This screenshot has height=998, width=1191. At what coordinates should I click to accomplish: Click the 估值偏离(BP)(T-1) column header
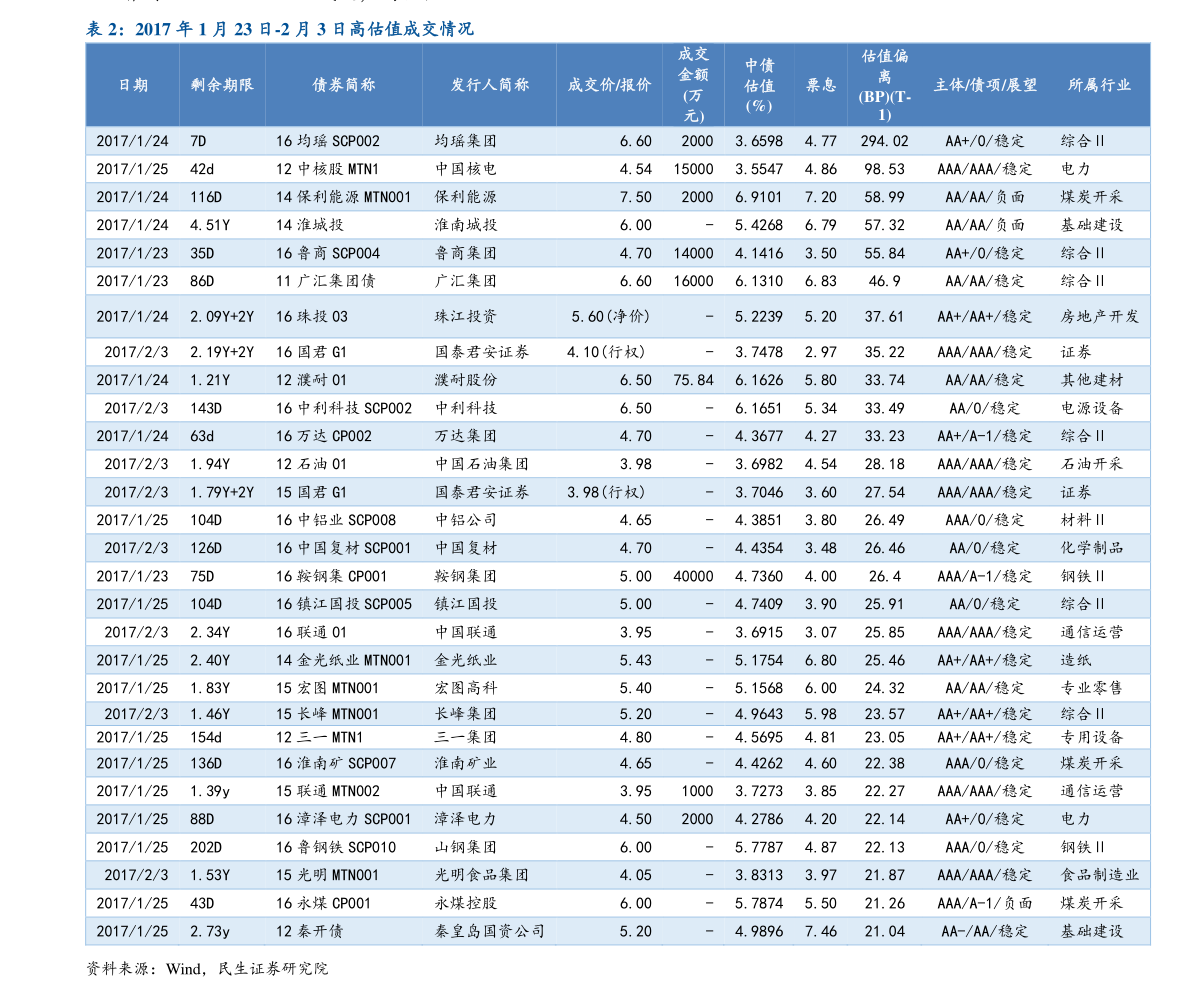[x=884, y=85]
